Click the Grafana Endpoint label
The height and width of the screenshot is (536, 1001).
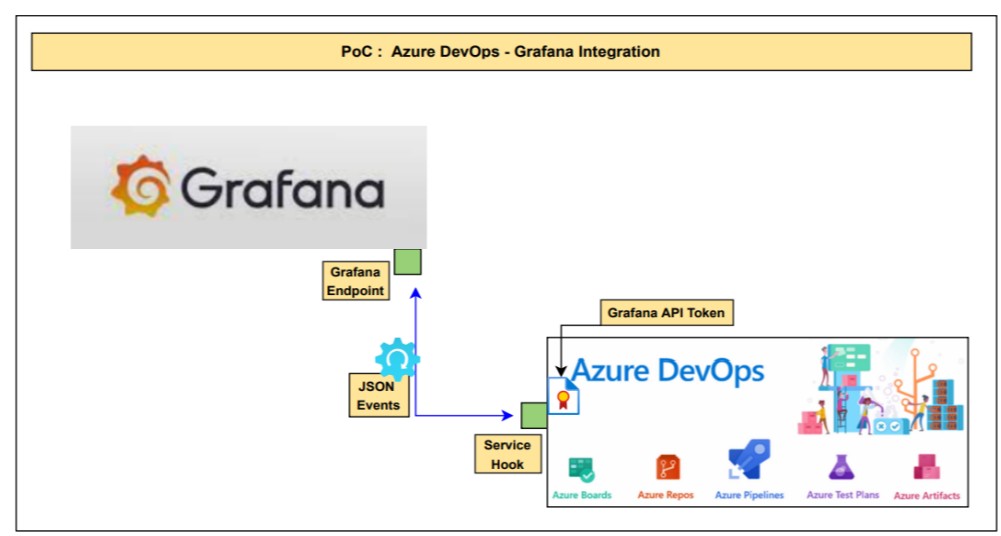coord(356,281)
